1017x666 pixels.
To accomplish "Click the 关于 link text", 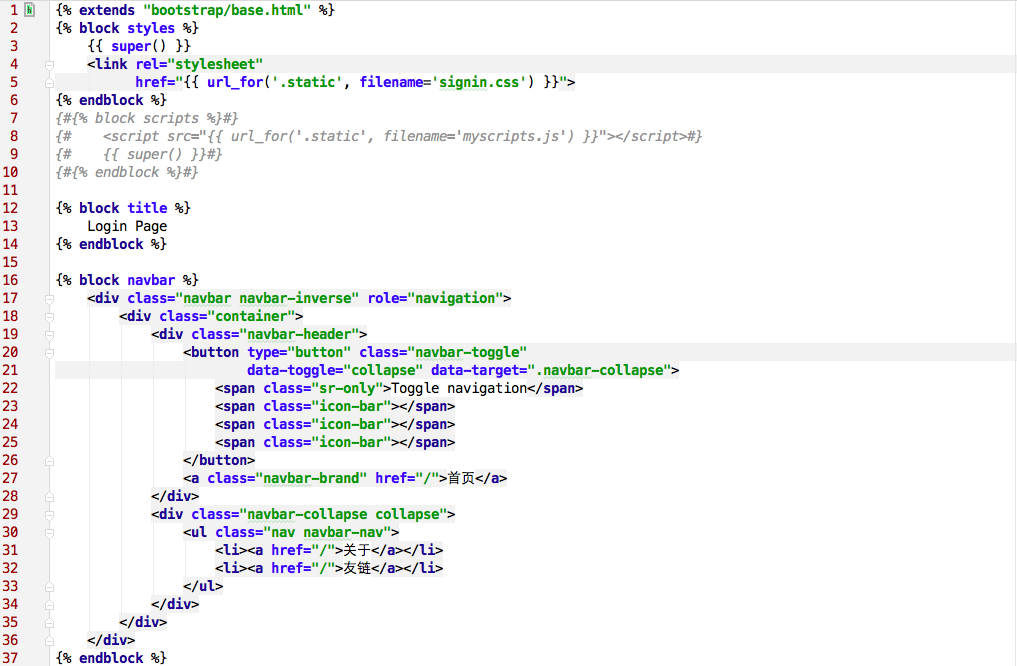I will pos(357,551).
